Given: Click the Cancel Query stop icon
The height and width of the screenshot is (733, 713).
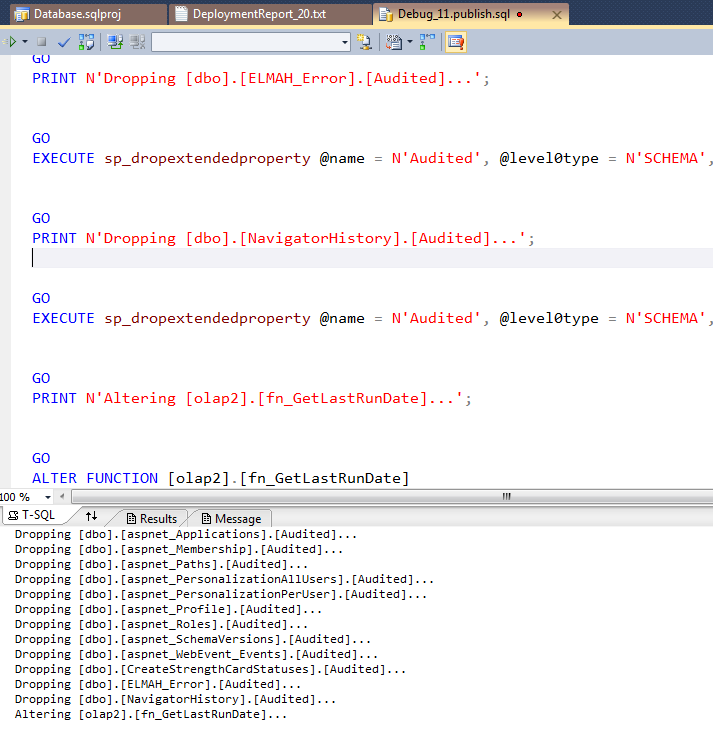Looking at the screenshot, I should click(x=42, y=42).
